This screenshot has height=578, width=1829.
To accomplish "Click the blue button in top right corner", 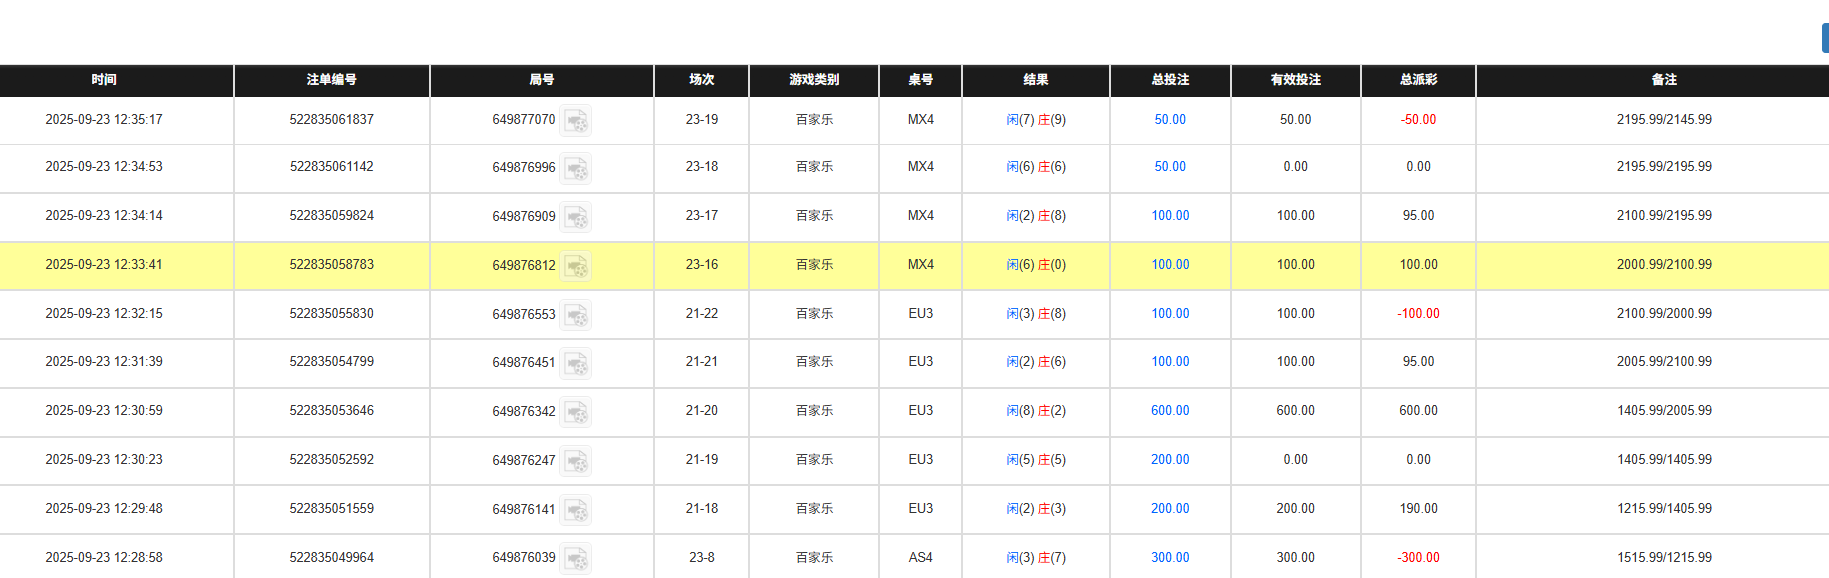I will tap(1824, 38).
